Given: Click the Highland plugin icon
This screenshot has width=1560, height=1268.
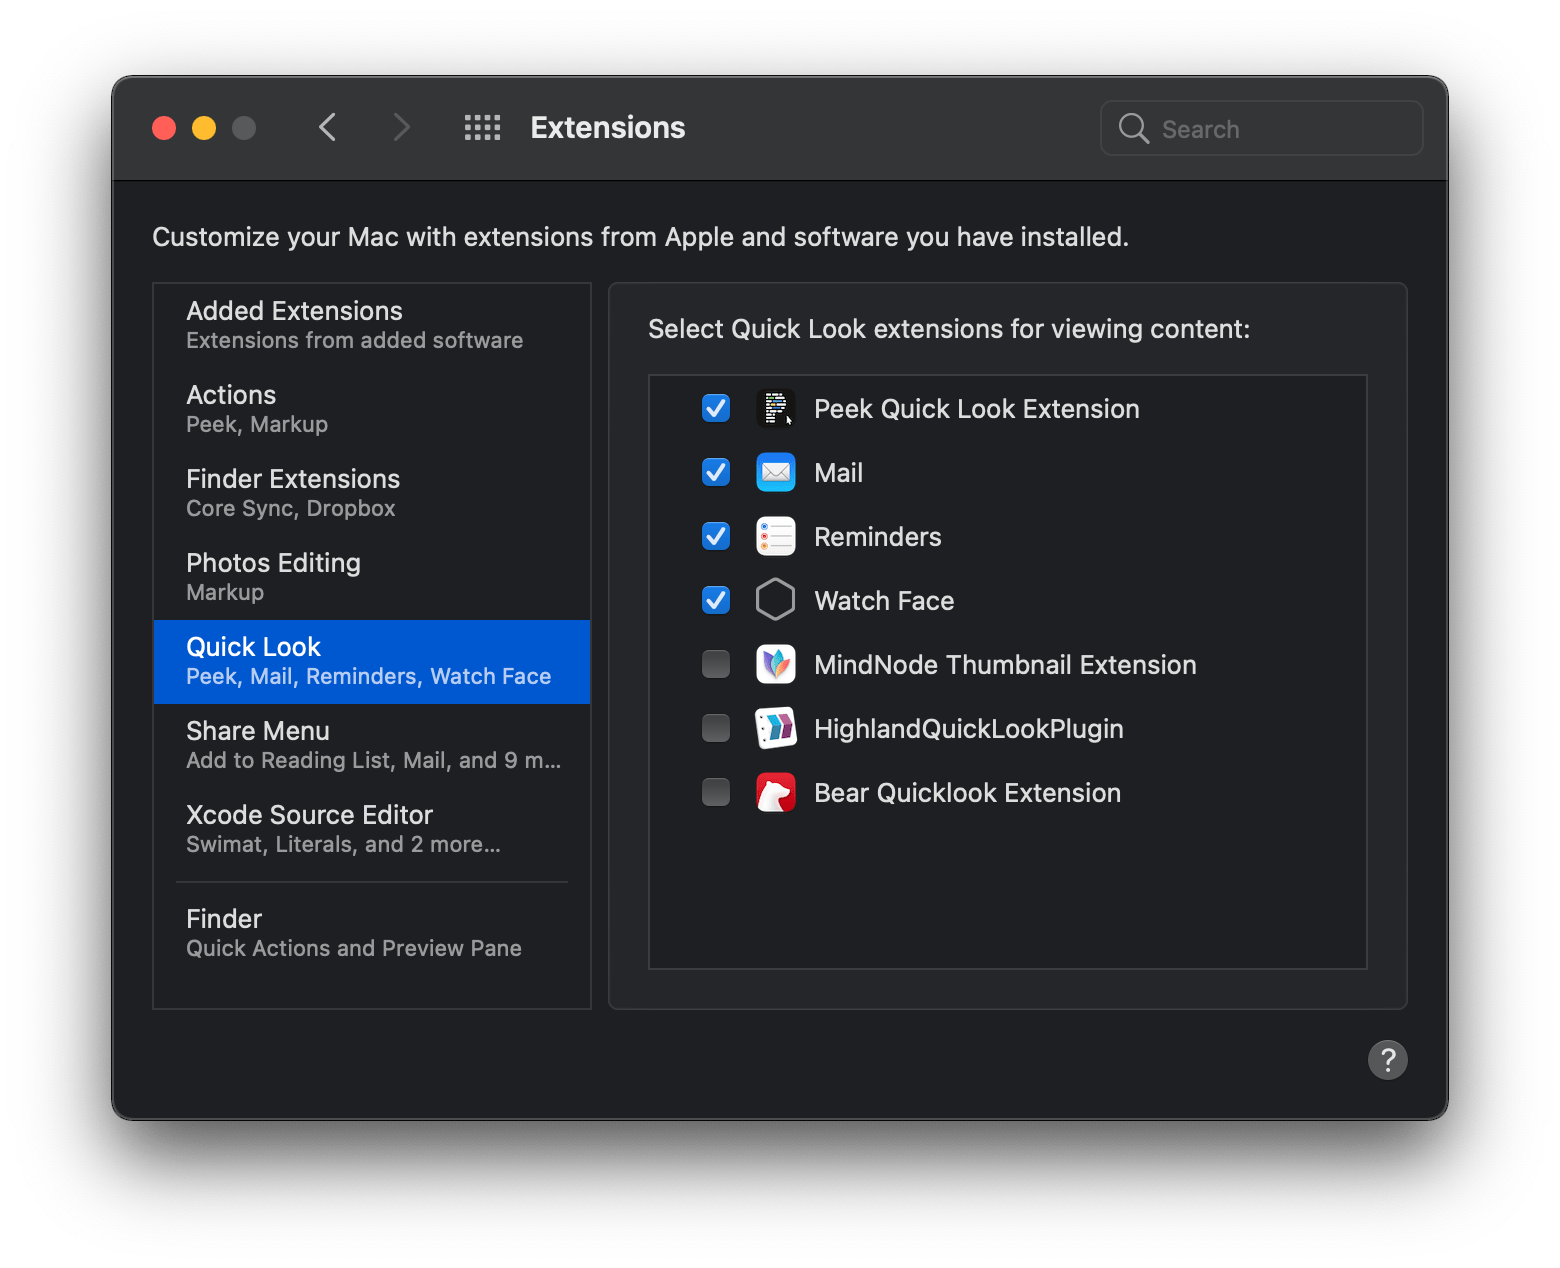Looking at the screenshot, I should (x=776, y=728).
